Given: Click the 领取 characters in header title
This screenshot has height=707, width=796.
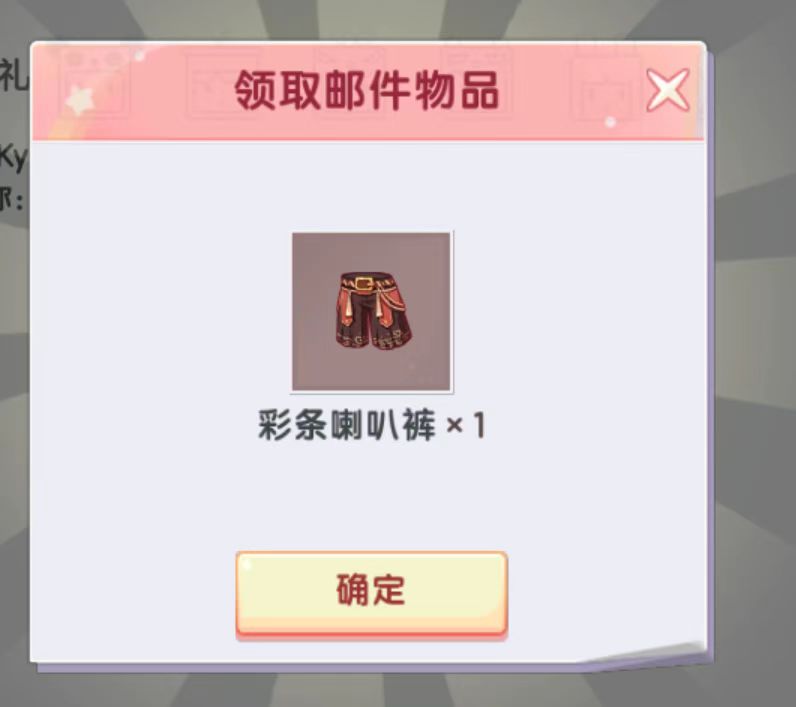Looking at the screenshot, I should click(277, 90).
